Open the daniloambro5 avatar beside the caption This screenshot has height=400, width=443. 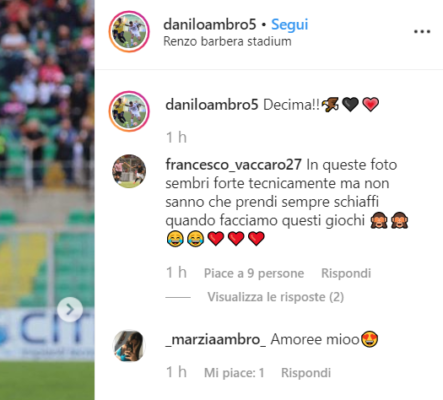coord(129,111)
